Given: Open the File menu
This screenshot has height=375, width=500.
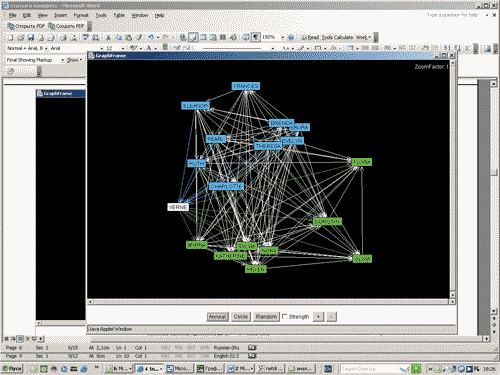Looking at the screenshot, I should coord(13,15).
